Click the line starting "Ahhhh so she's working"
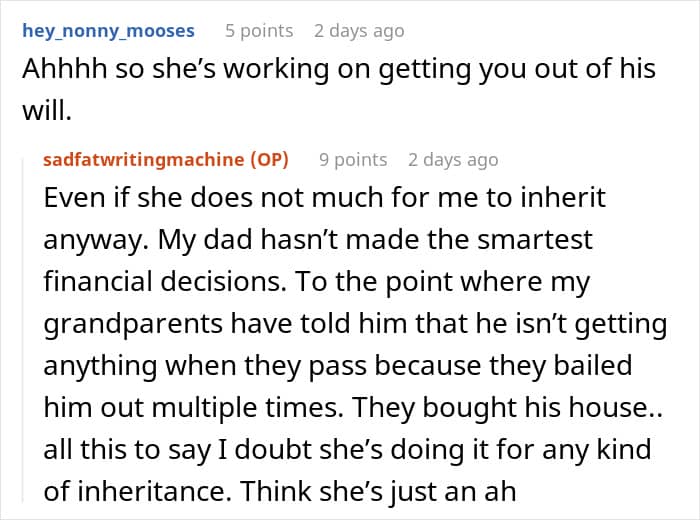The height and width of the screenshot is (520, 700). tap(338, 69)
